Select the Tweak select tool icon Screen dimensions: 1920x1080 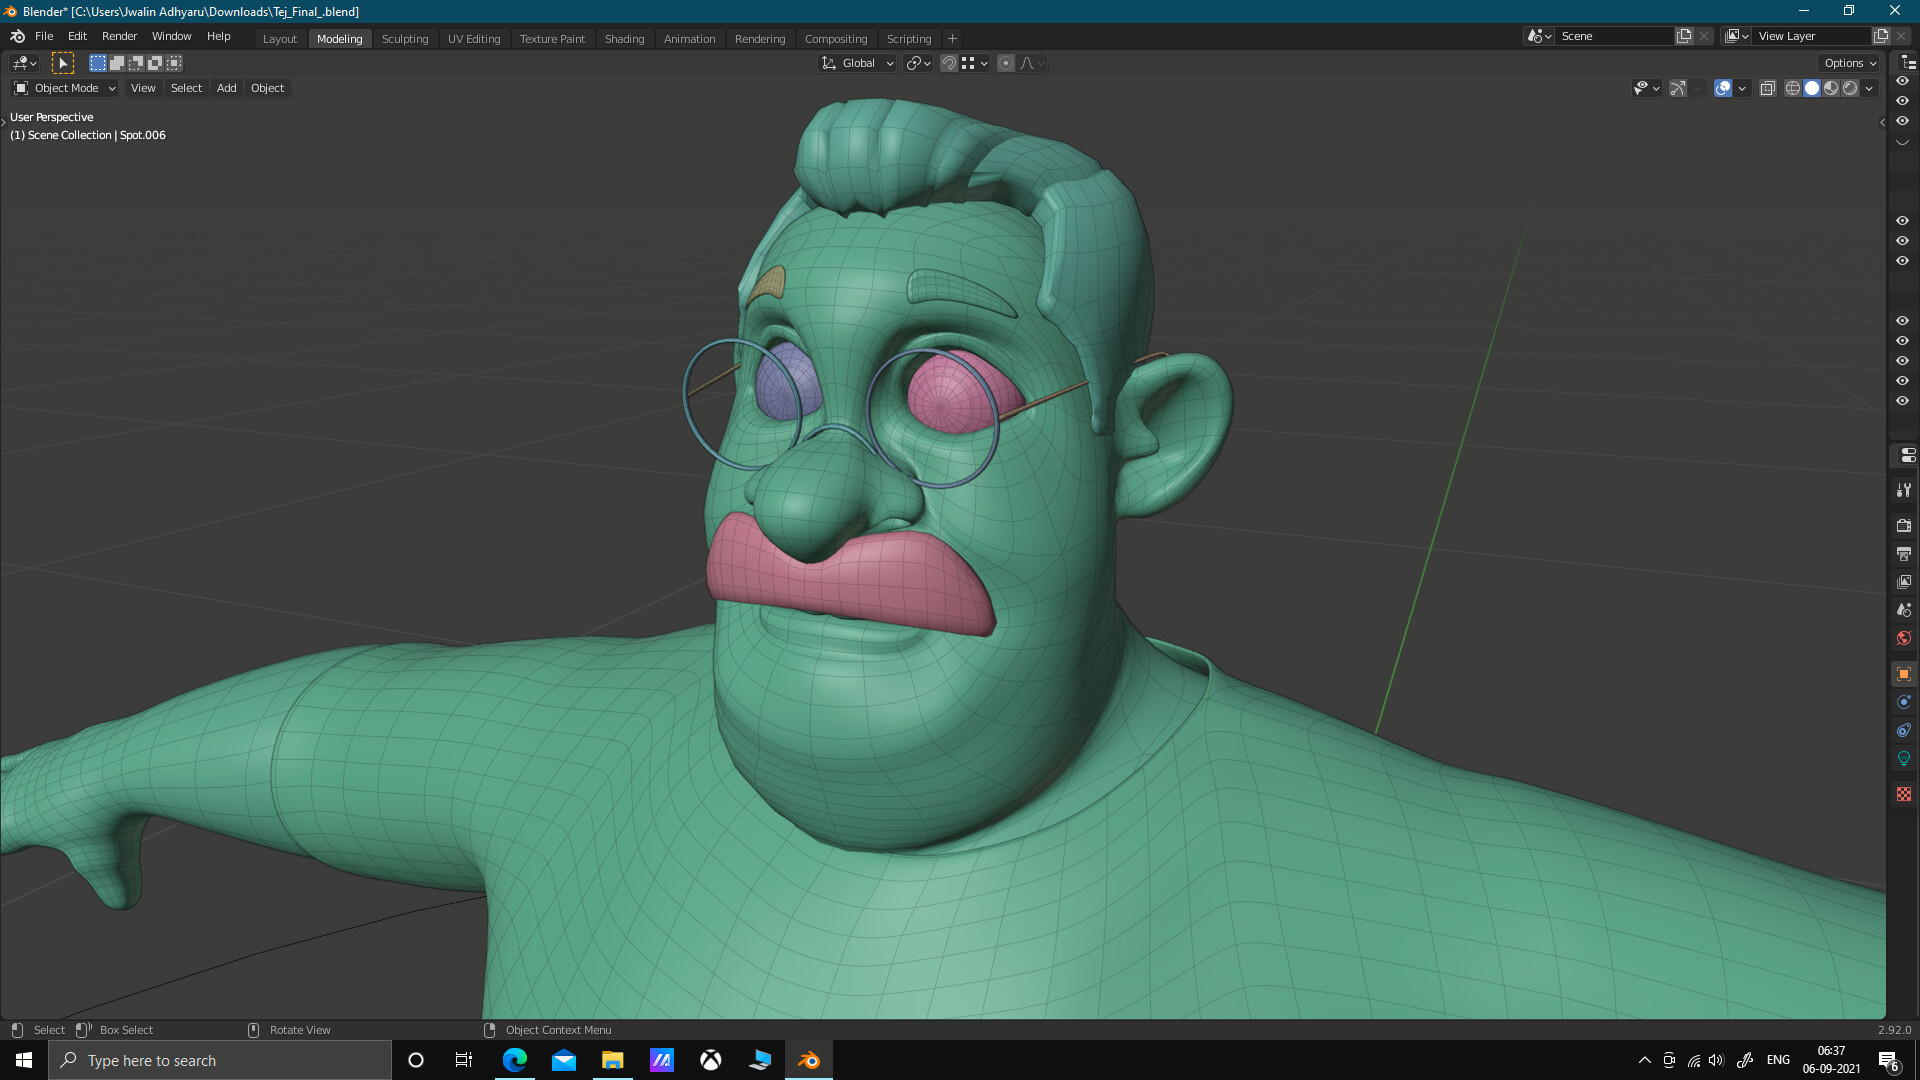point(63,63)
